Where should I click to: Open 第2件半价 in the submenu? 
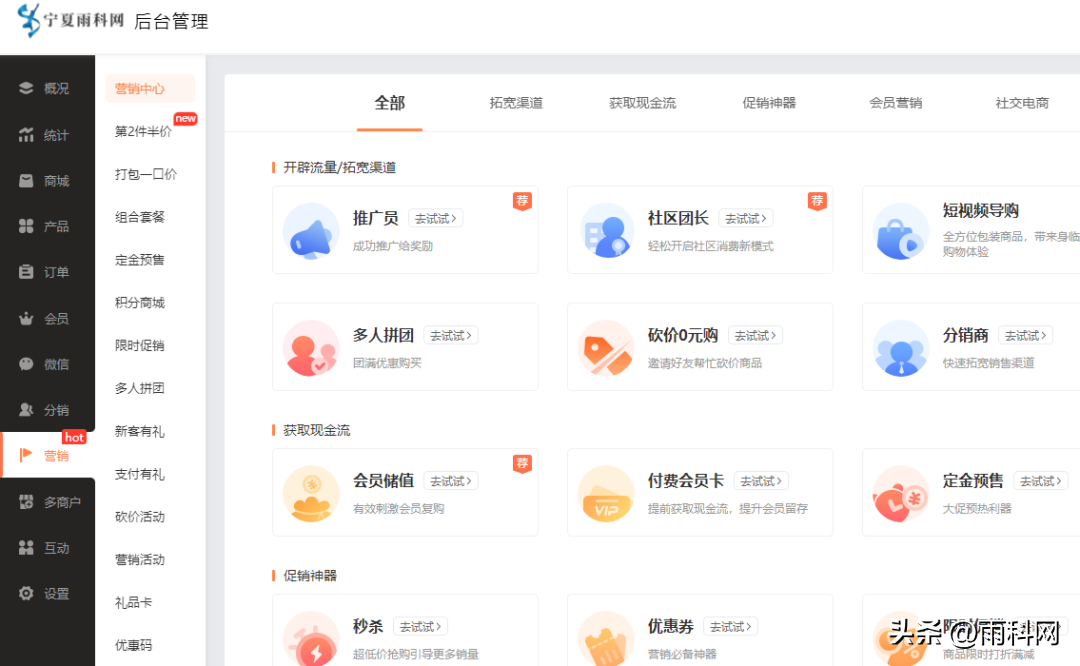143,131
